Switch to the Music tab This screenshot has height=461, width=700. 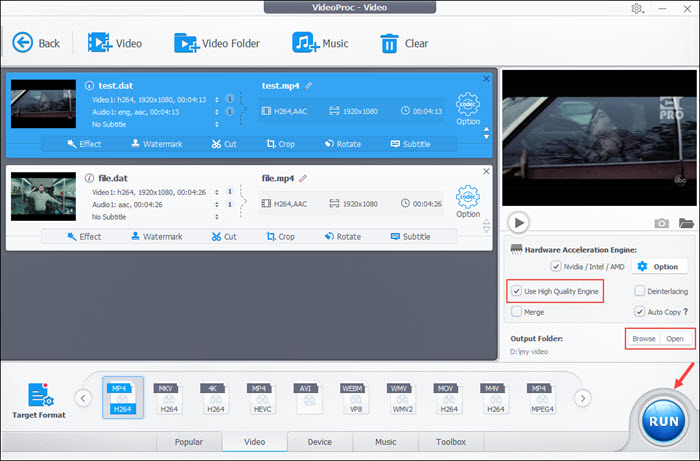coord(386,442)
